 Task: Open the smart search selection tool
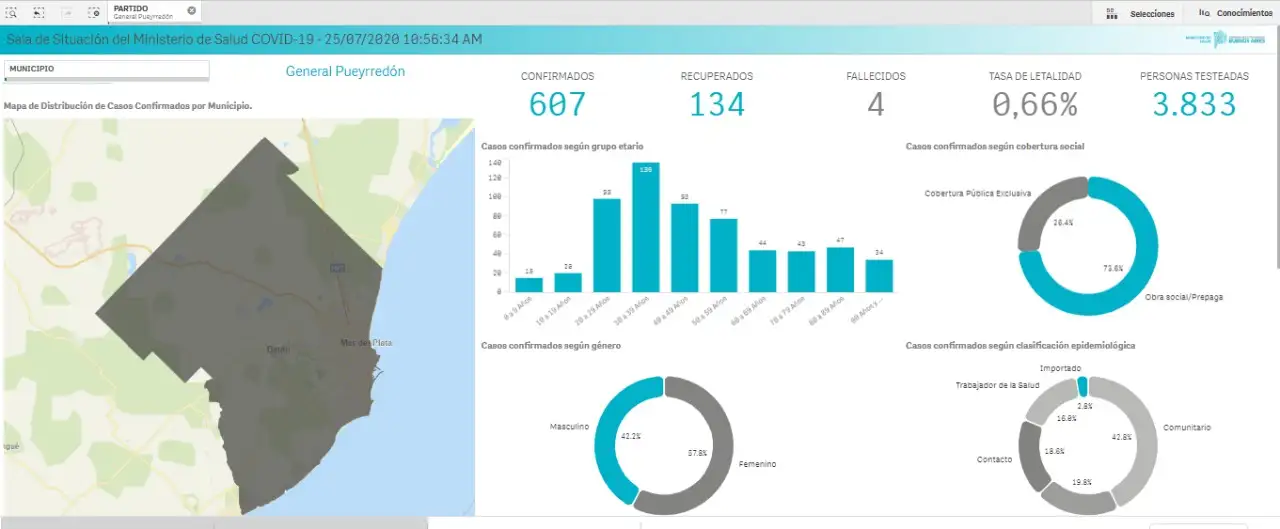12,12
